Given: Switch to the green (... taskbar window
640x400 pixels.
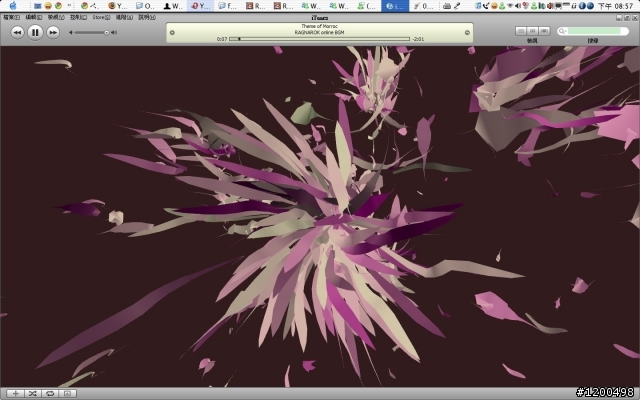Looking at the screenshot, I should [x=366, y=6].
